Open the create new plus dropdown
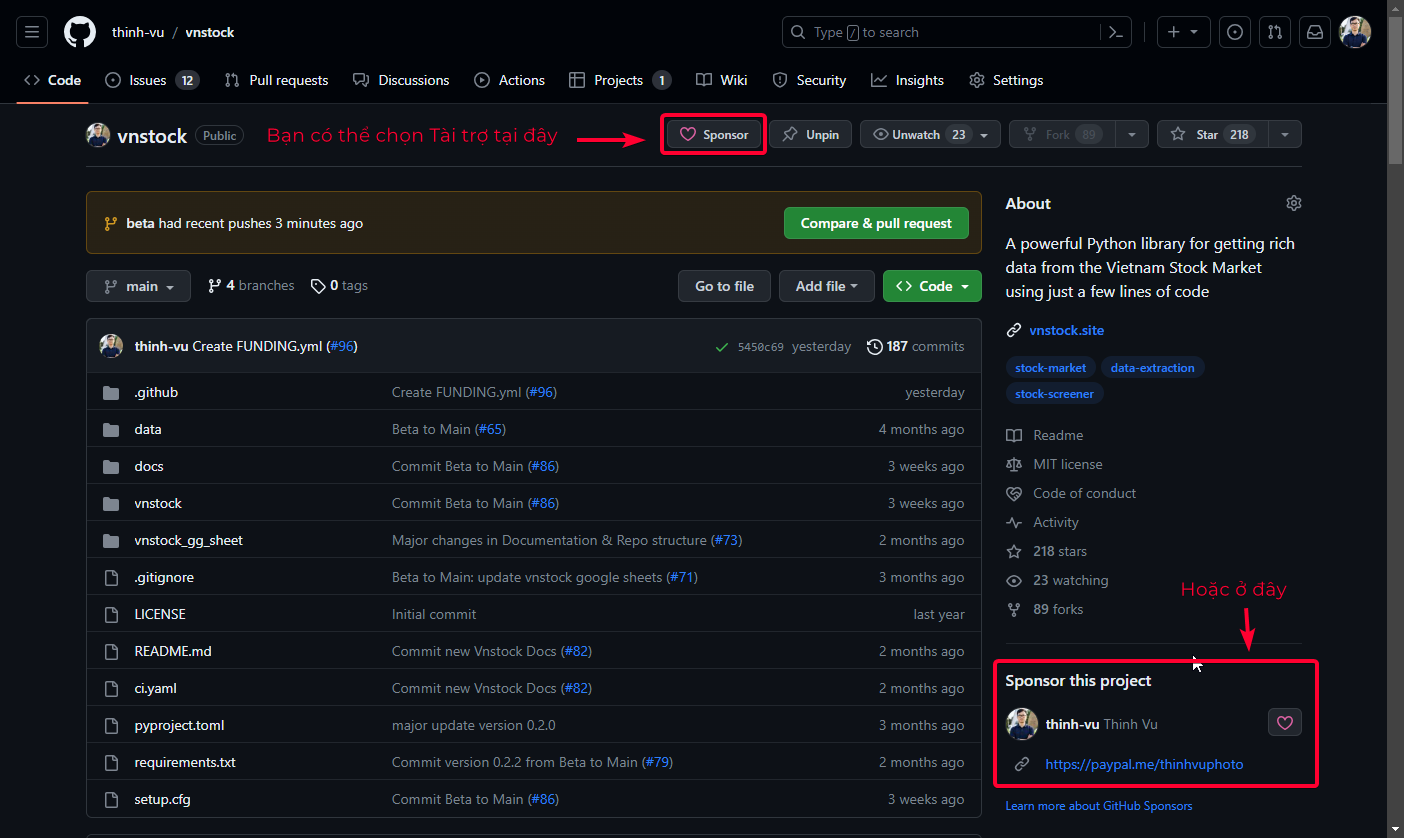This screenshot has width=1404, height=838. (x=1184, y=32)
